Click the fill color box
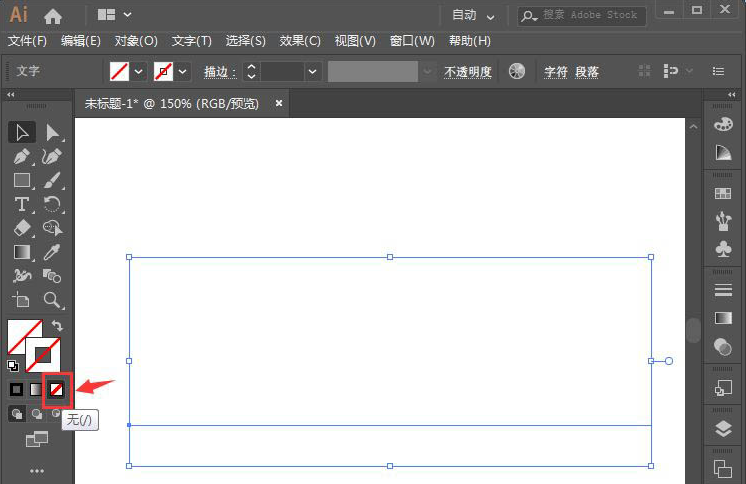 click(17, 329)
